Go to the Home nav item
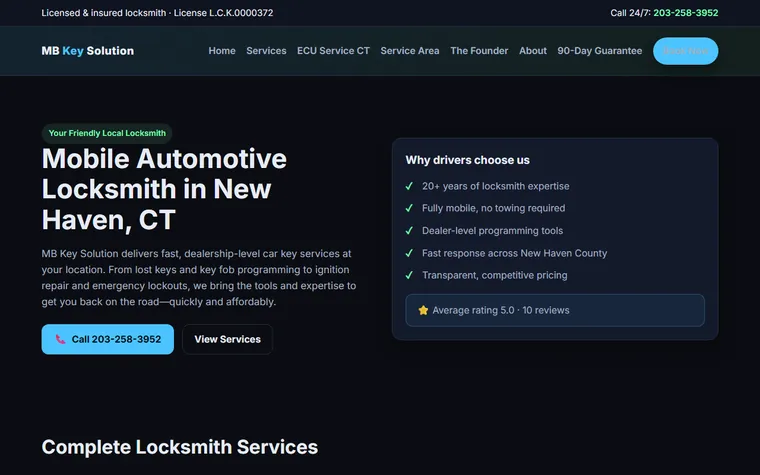The image size is (760, 475). (222, 51)
